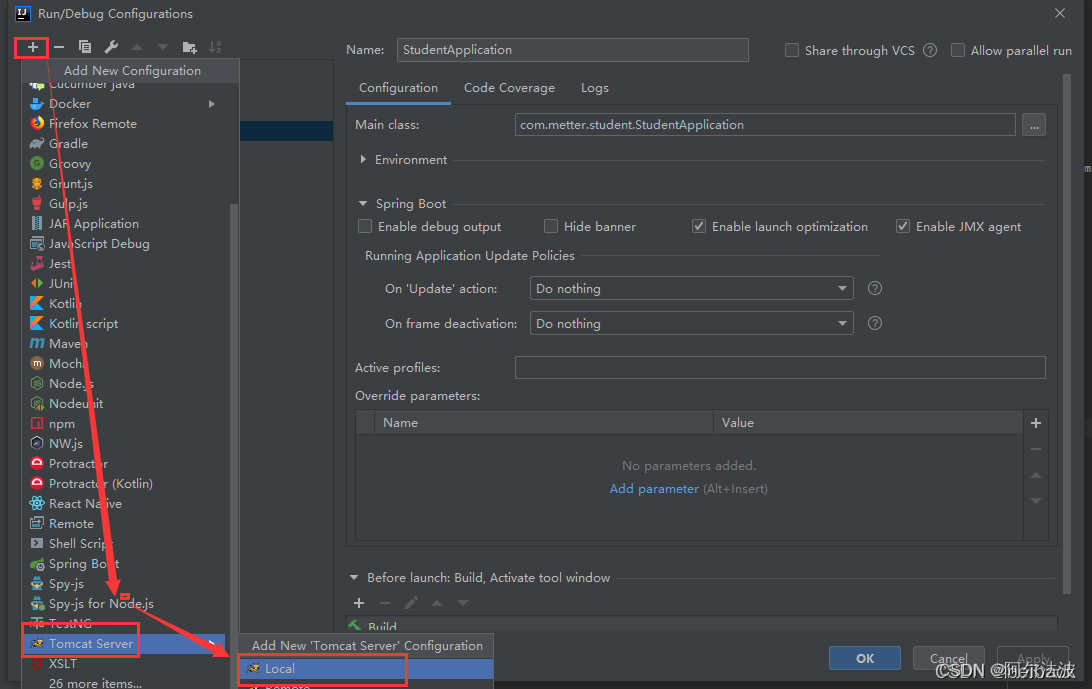This screenshot has width=1092, height=689.
Task: Click the right panel vertical scrollbar
Action: (1066, 334)
